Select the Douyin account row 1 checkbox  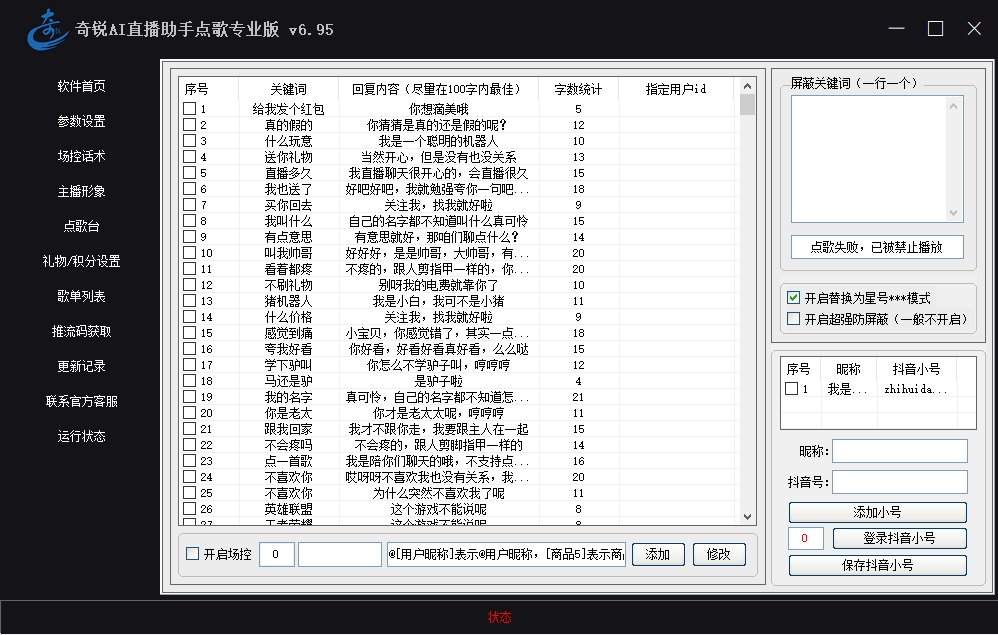pos(792,389)
